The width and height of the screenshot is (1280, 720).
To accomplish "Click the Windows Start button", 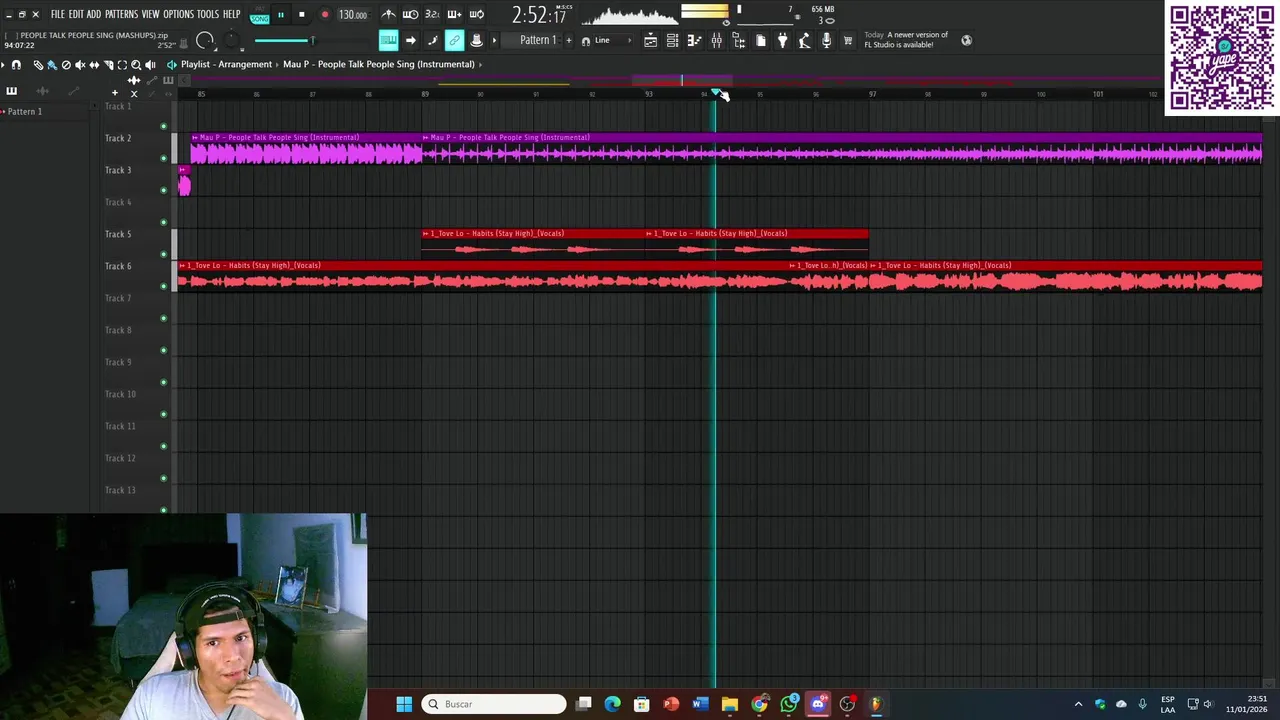I will pyautogui.click(x=404, y=704).
